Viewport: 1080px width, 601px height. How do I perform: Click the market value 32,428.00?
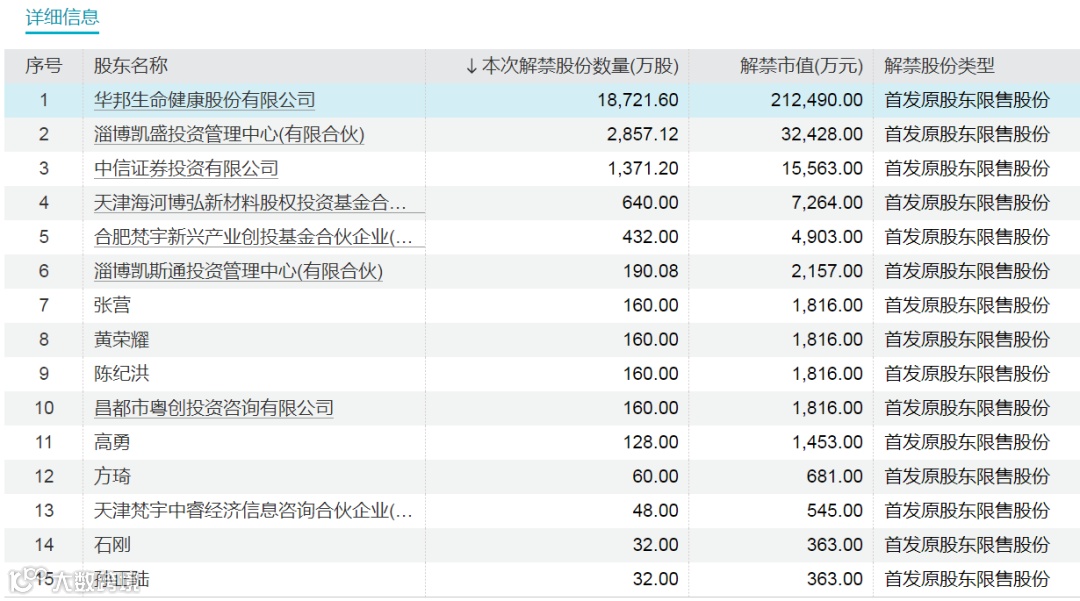pos(822,134)
